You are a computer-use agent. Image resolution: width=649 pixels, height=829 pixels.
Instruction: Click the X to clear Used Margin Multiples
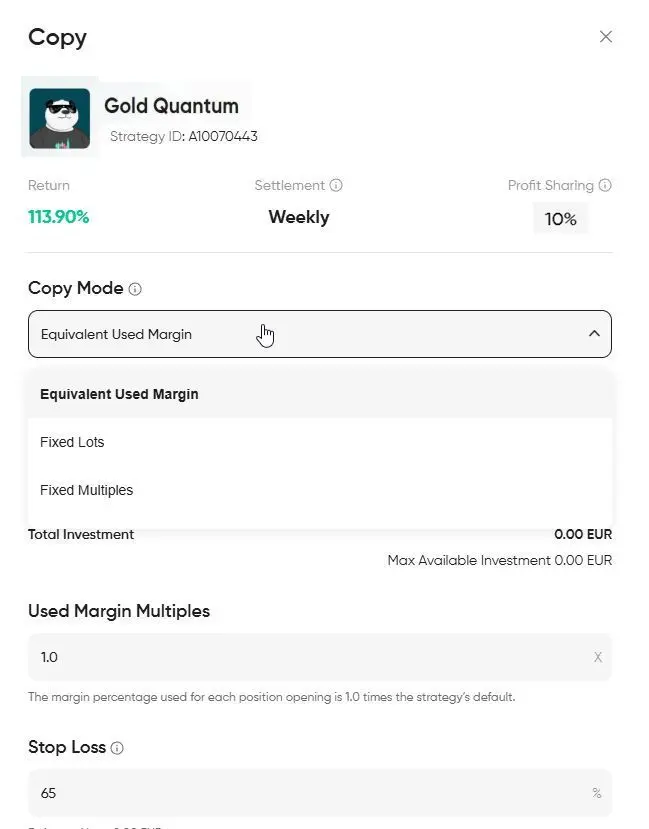(597, 657)
